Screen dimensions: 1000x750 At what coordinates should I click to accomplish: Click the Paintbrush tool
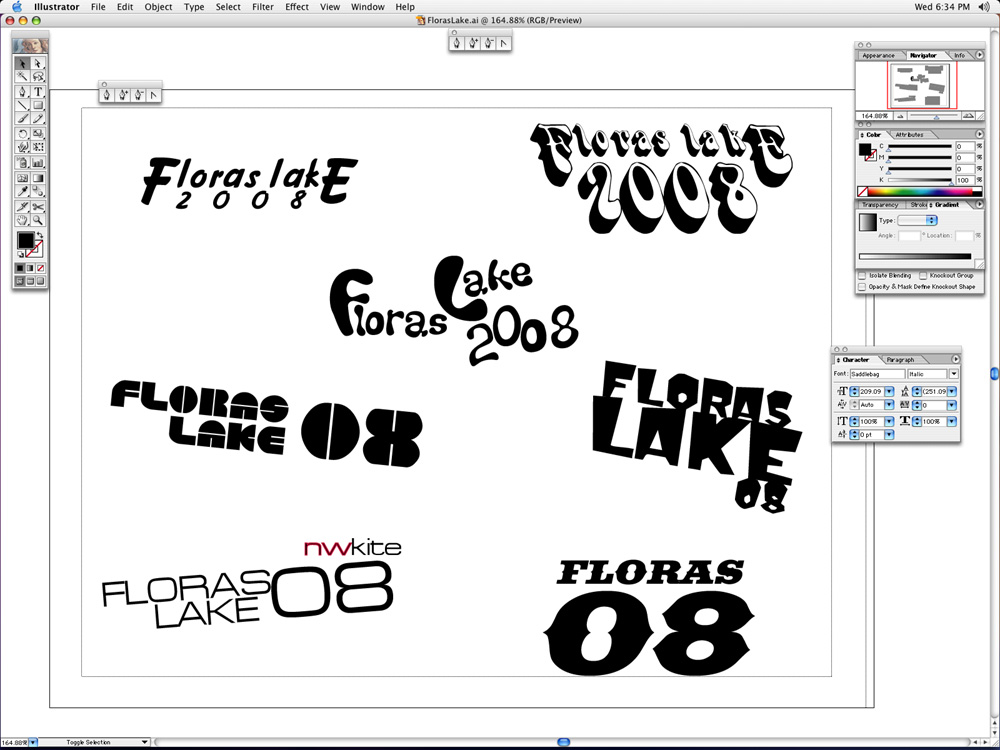(22, 118)
